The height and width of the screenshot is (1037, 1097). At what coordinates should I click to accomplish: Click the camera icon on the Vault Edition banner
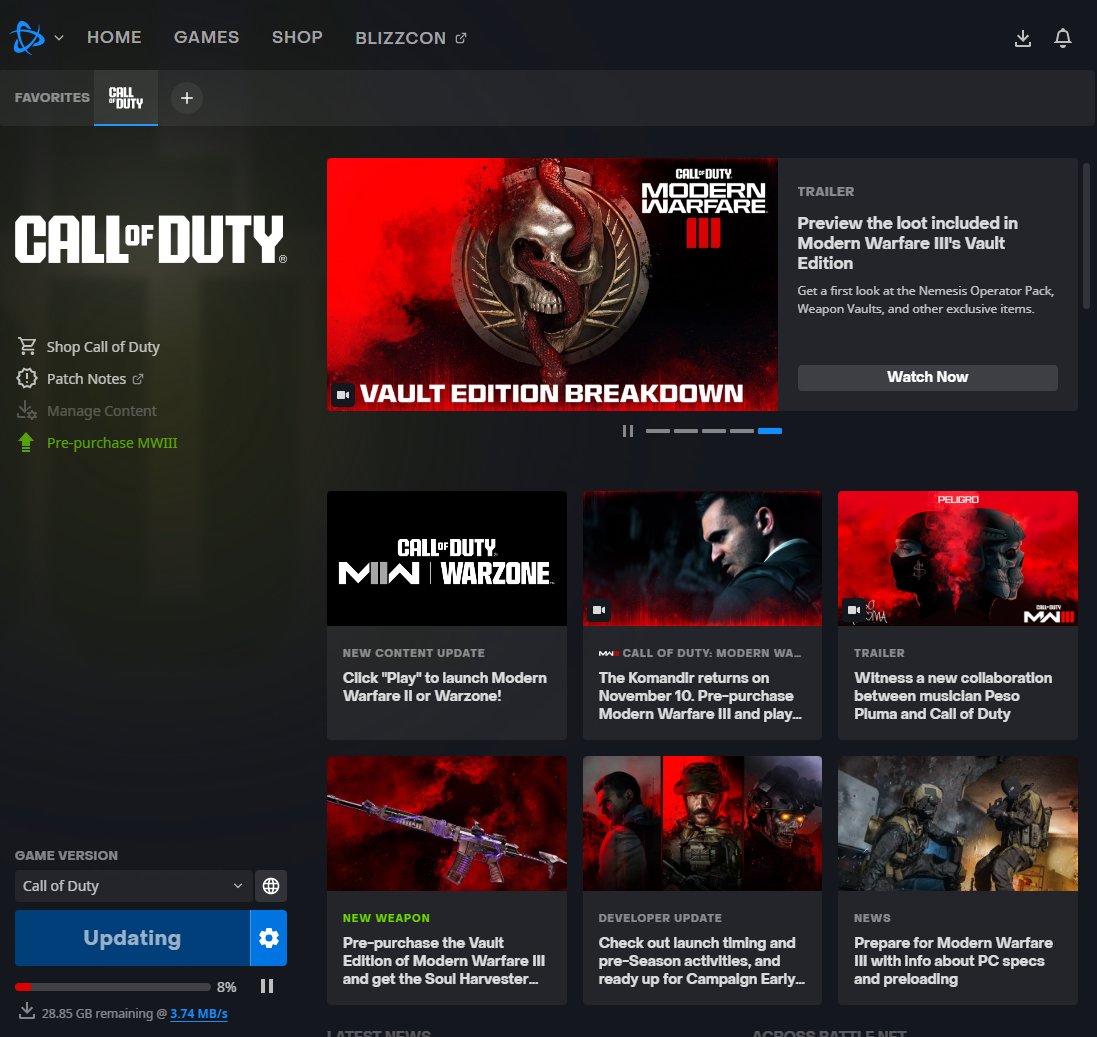[x=344, y=394]
